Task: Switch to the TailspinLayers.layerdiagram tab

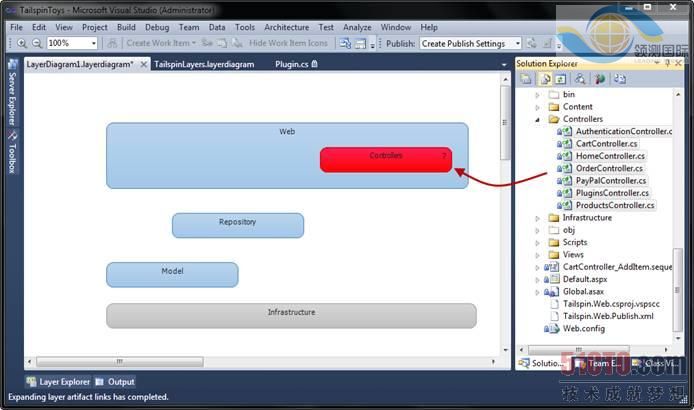Action: 204,64
